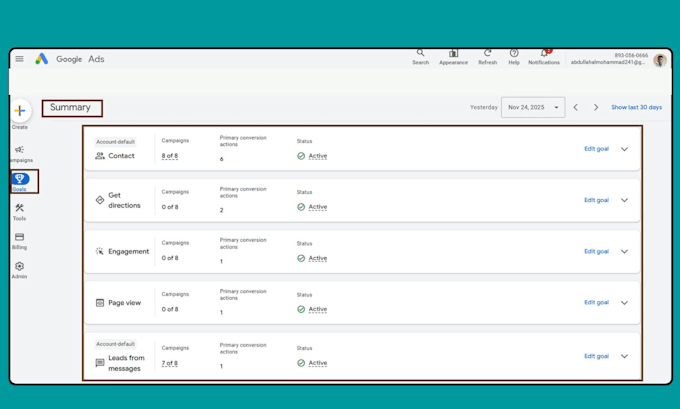Click the Refresh icon
Screen dimensions: 680x409
coord(487,53)
